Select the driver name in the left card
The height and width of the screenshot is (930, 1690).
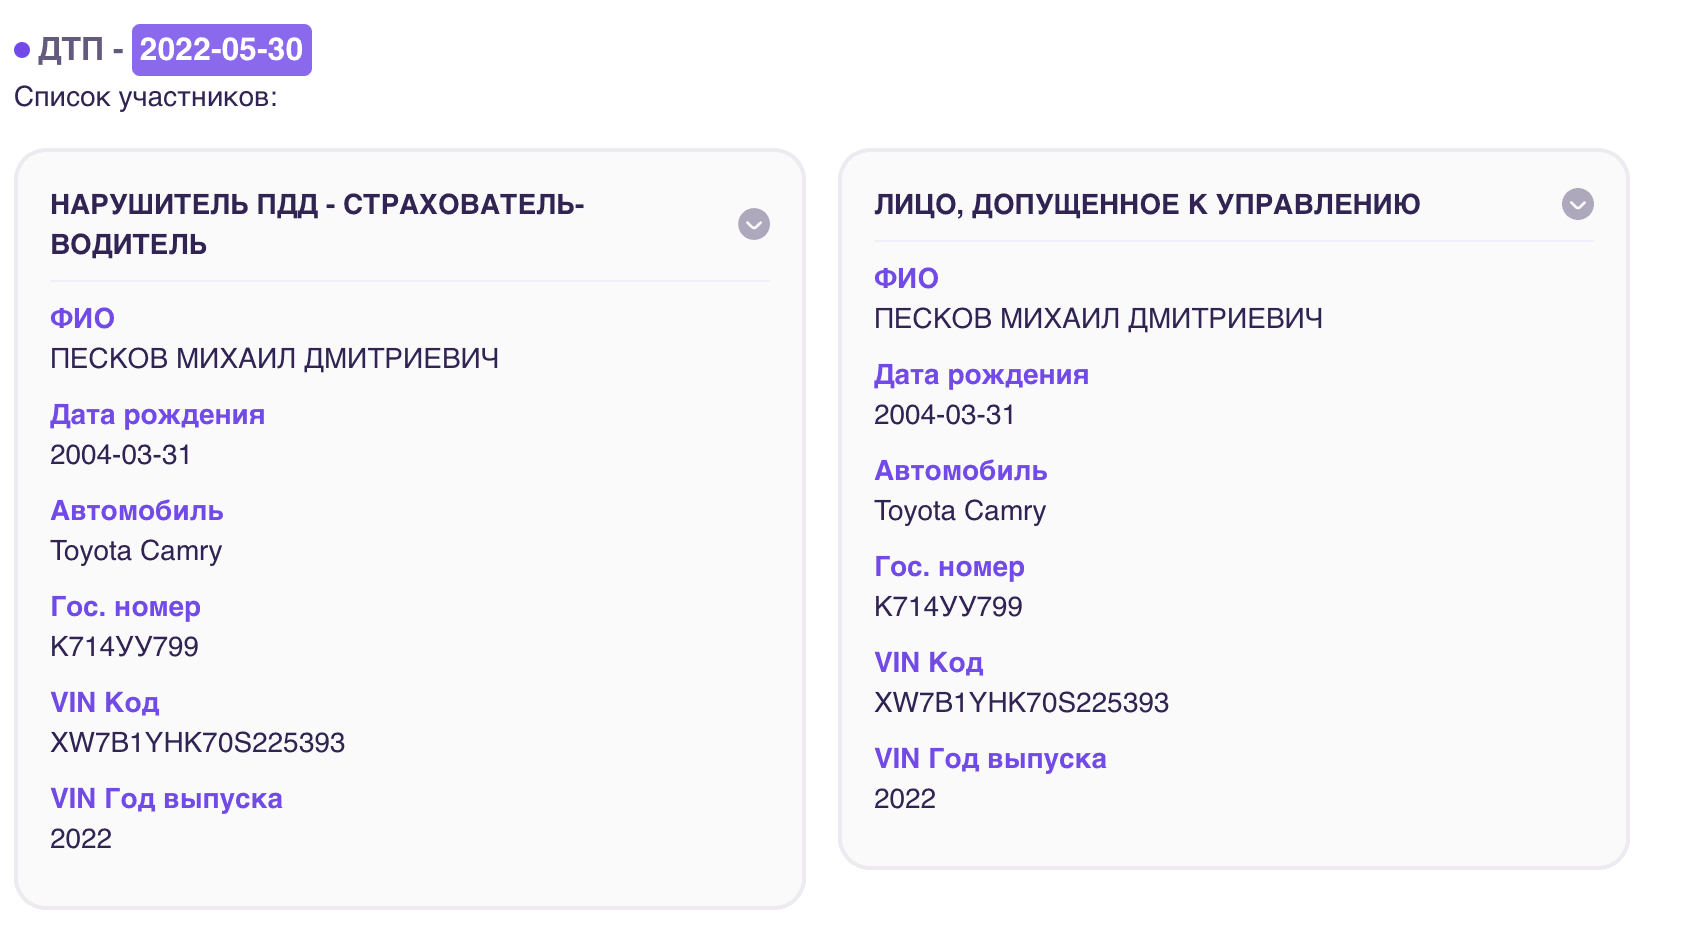pos(274,358)
